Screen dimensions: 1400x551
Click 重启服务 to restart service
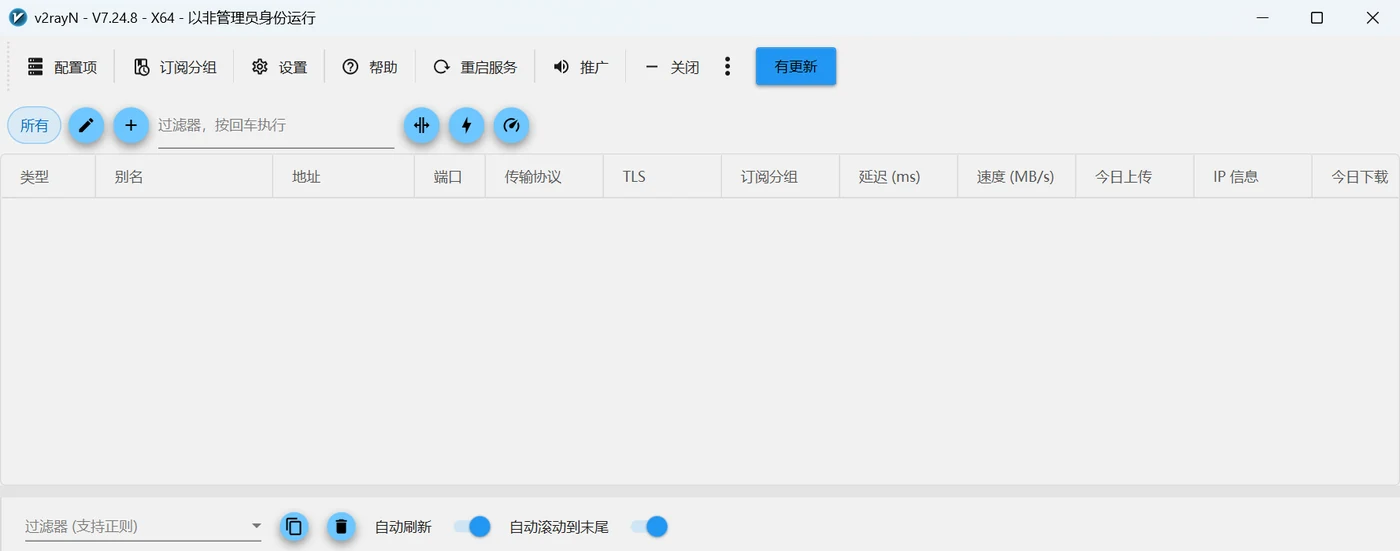pos(475,67)
